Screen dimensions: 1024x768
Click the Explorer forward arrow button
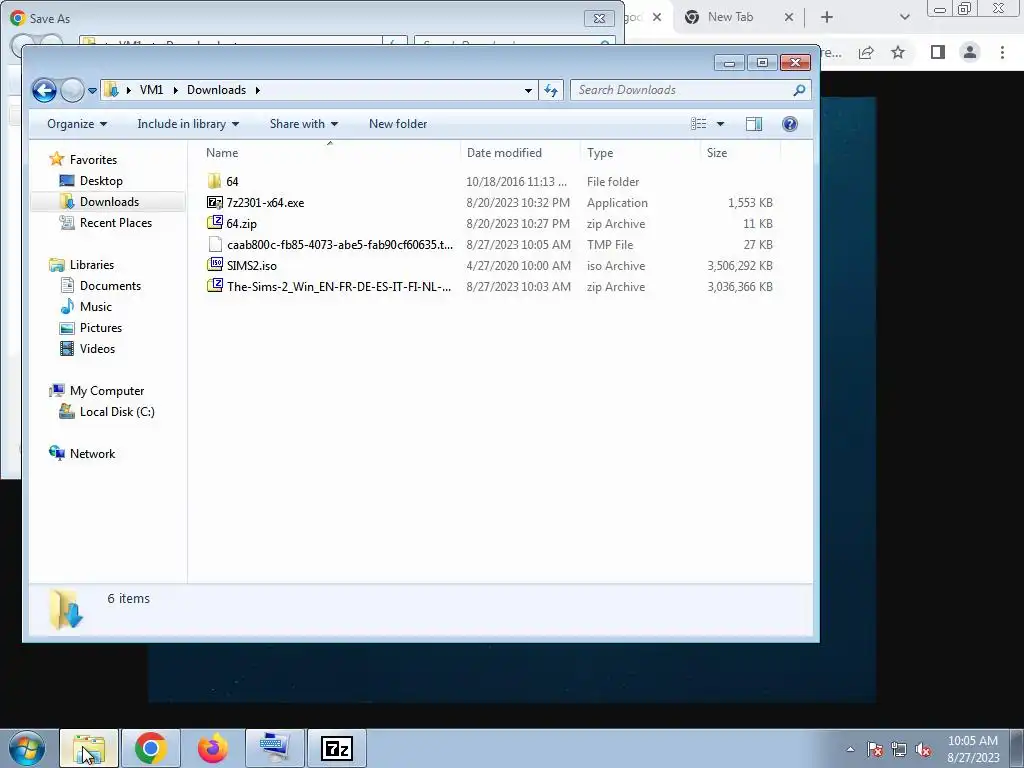click(72, 90)
